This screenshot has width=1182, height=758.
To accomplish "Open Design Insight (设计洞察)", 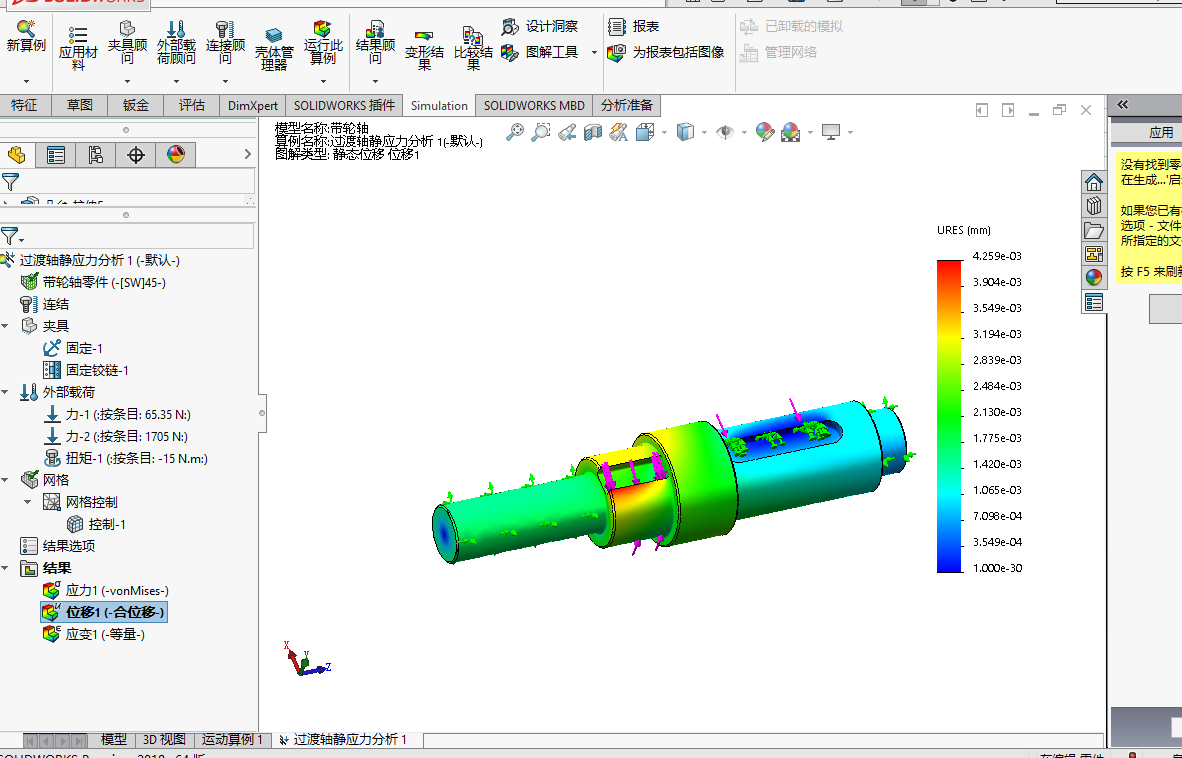I will (540, 26).
